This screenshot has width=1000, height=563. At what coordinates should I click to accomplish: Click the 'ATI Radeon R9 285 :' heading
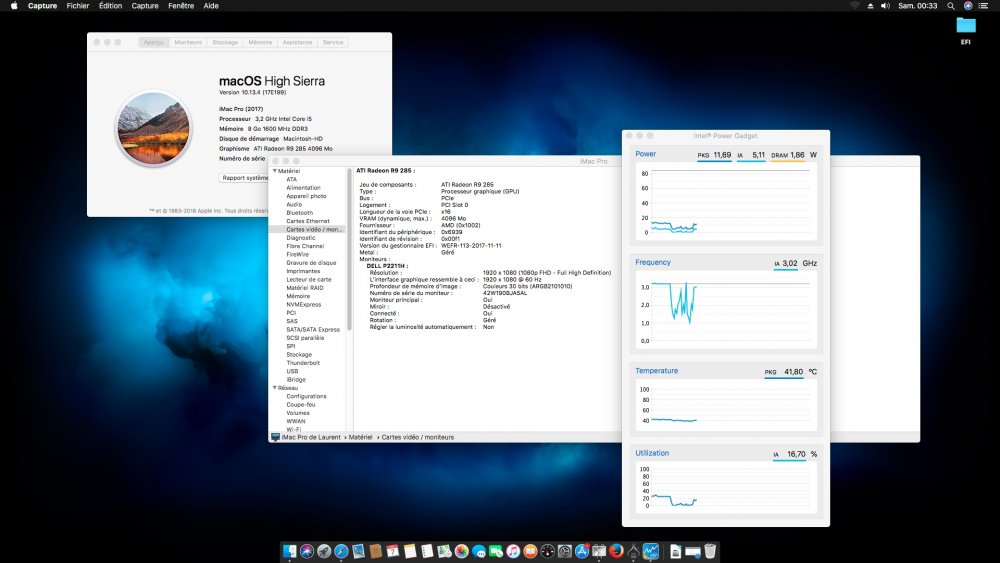[385, 171]
